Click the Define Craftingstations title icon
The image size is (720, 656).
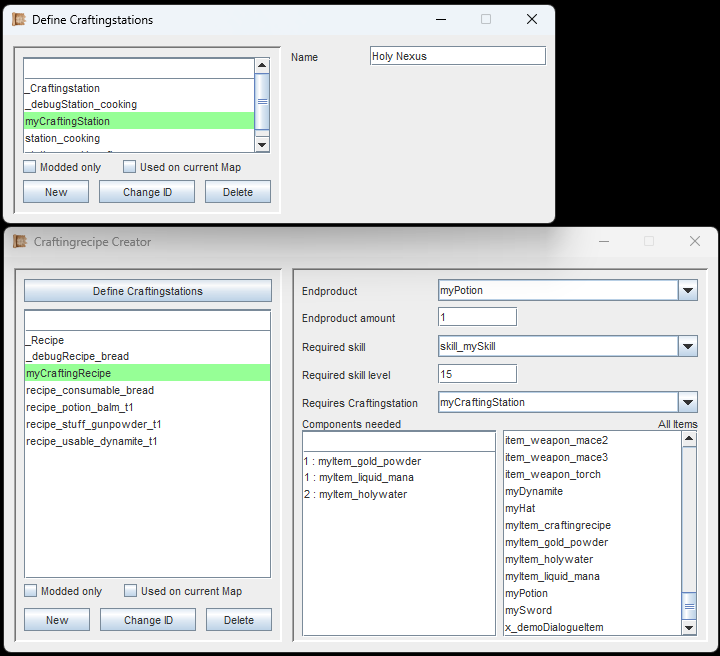click(x=17, y=19)
